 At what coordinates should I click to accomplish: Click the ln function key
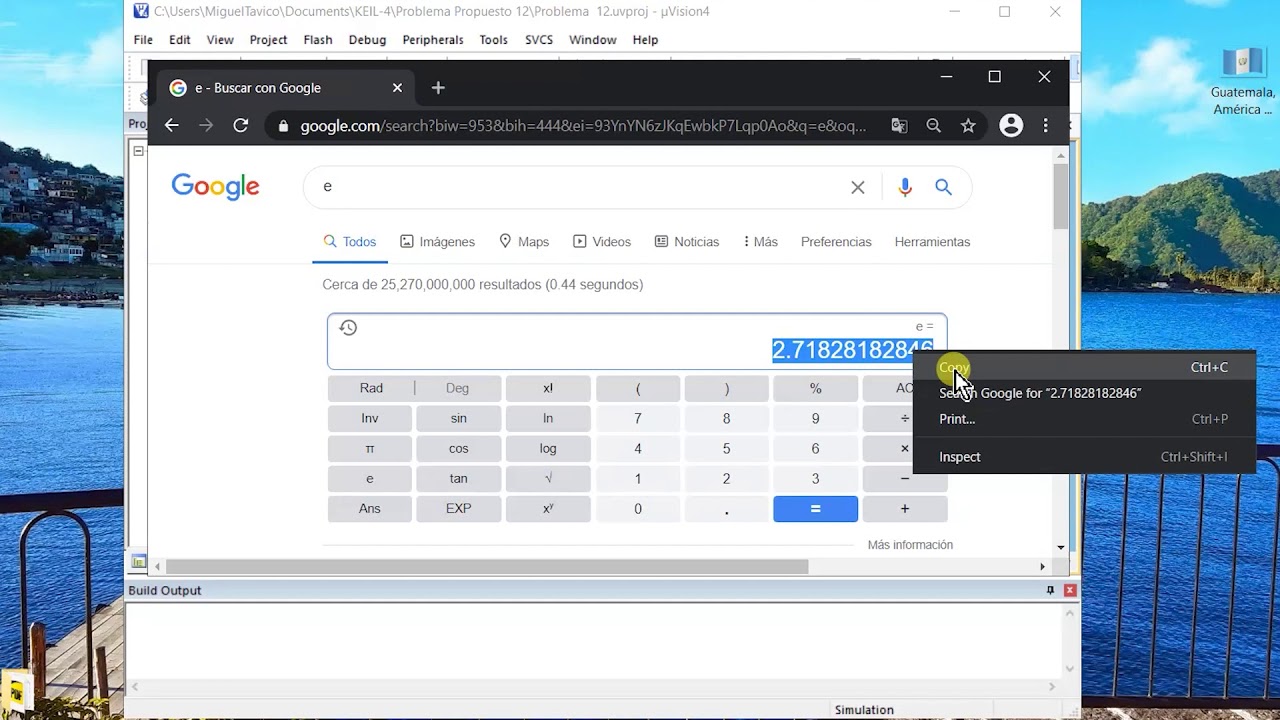pos(548,418)
